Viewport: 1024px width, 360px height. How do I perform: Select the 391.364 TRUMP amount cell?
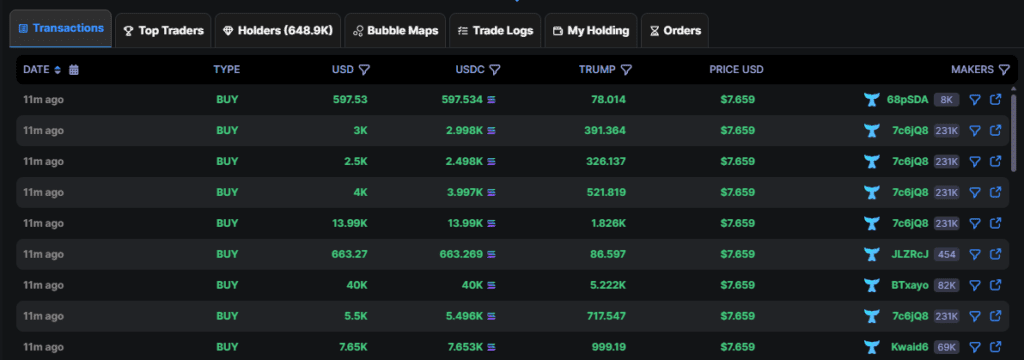pos(605,131)
